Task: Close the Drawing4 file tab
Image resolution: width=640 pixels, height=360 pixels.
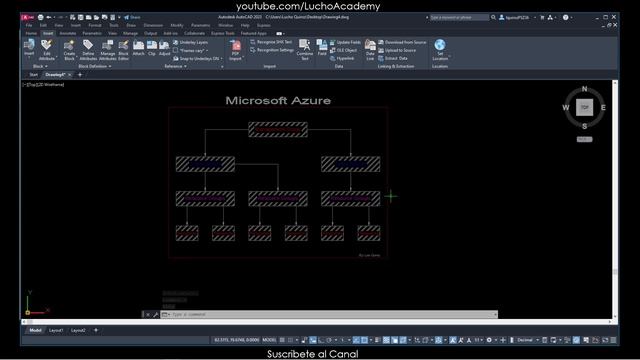Action: [x=69, y=75]
